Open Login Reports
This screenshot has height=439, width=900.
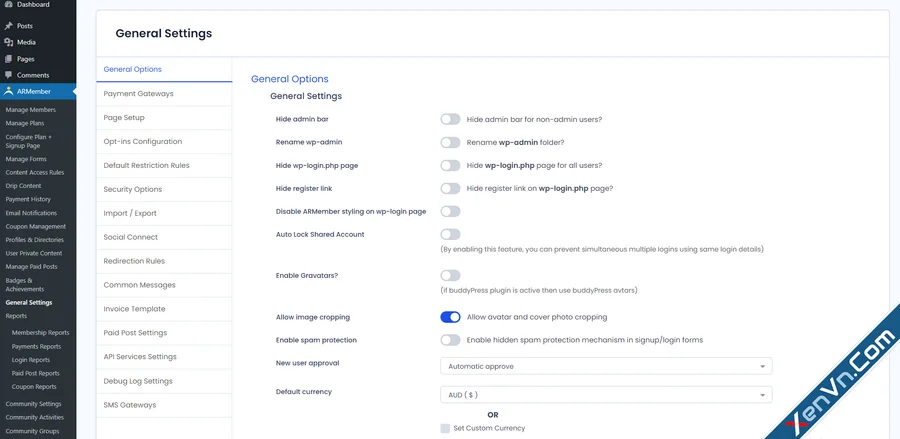[x=31, y=360]
